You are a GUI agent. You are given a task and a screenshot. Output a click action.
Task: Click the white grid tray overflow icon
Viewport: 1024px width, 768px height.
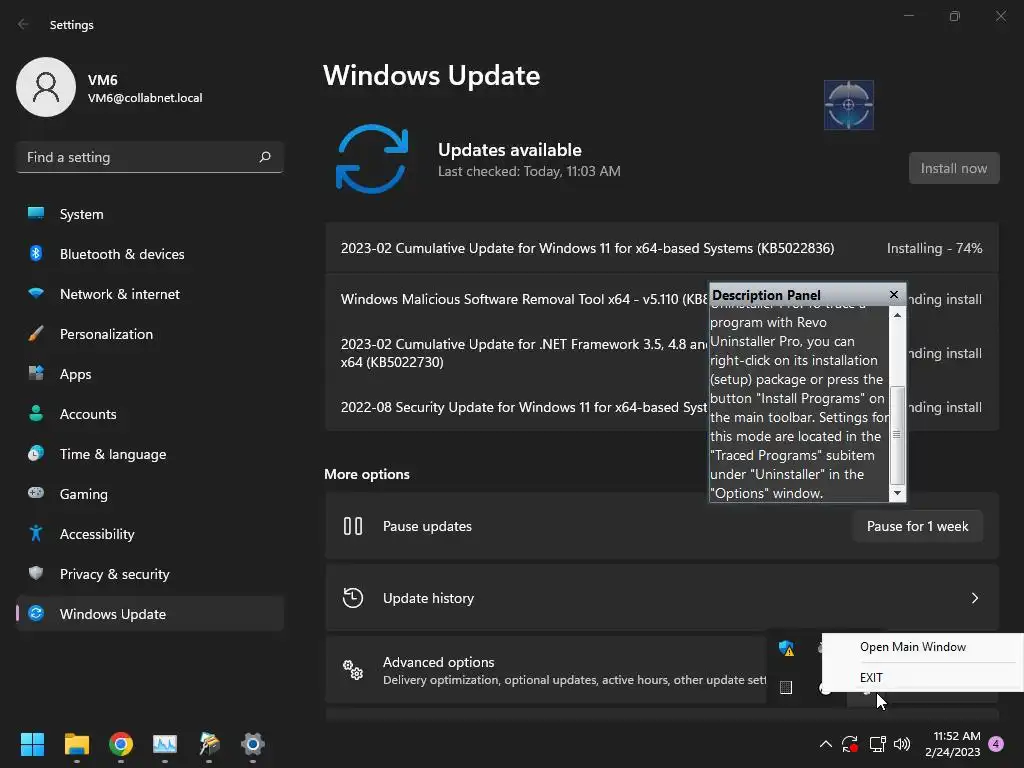tap(786, 687)
